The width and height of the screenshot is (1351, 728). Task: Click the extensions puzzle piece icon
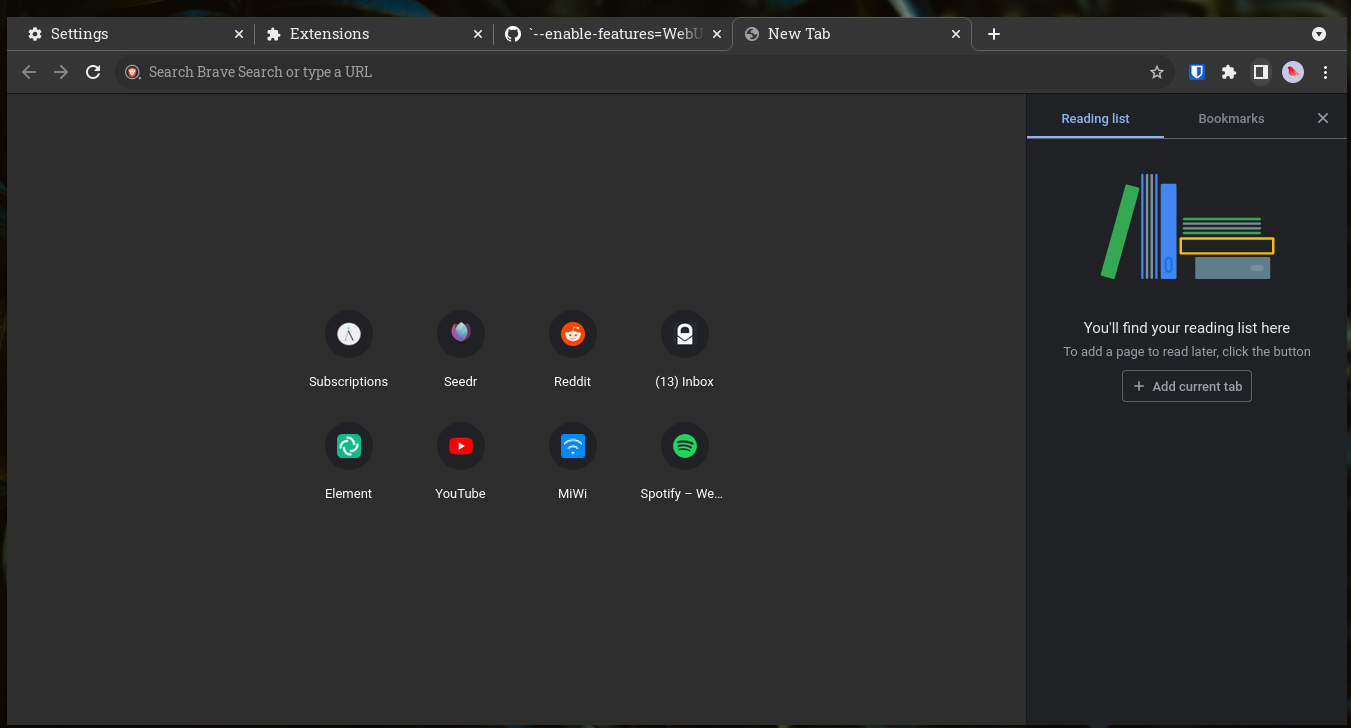pos(1228,72)
